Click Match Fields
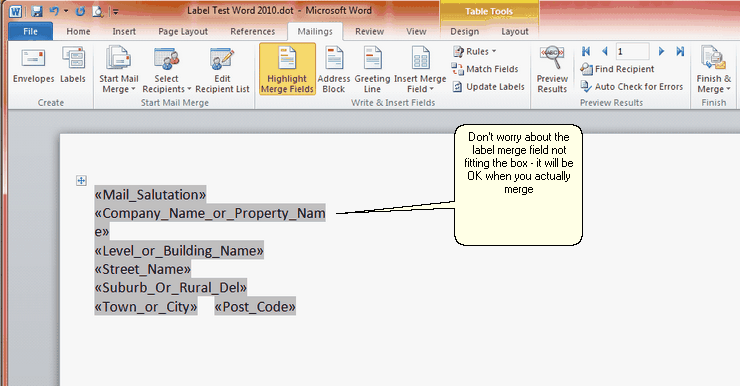Screen dimensions: 740x386 (x=485, y=69)
